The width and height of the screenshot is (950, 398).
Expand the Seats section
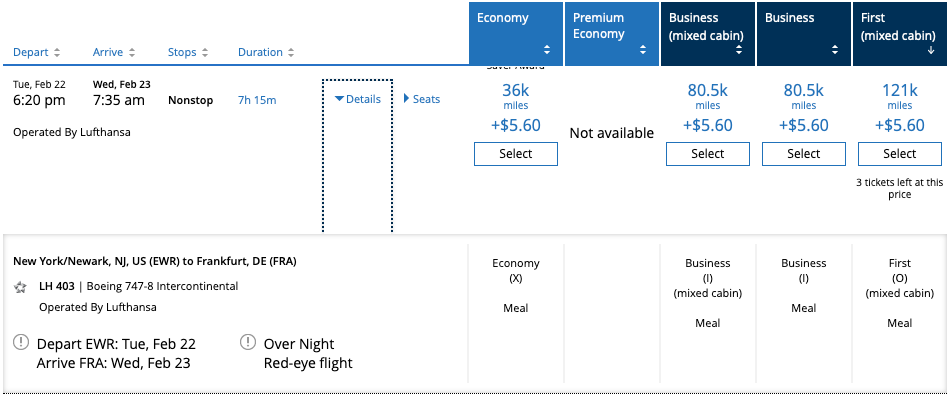(x=422, y=99)
